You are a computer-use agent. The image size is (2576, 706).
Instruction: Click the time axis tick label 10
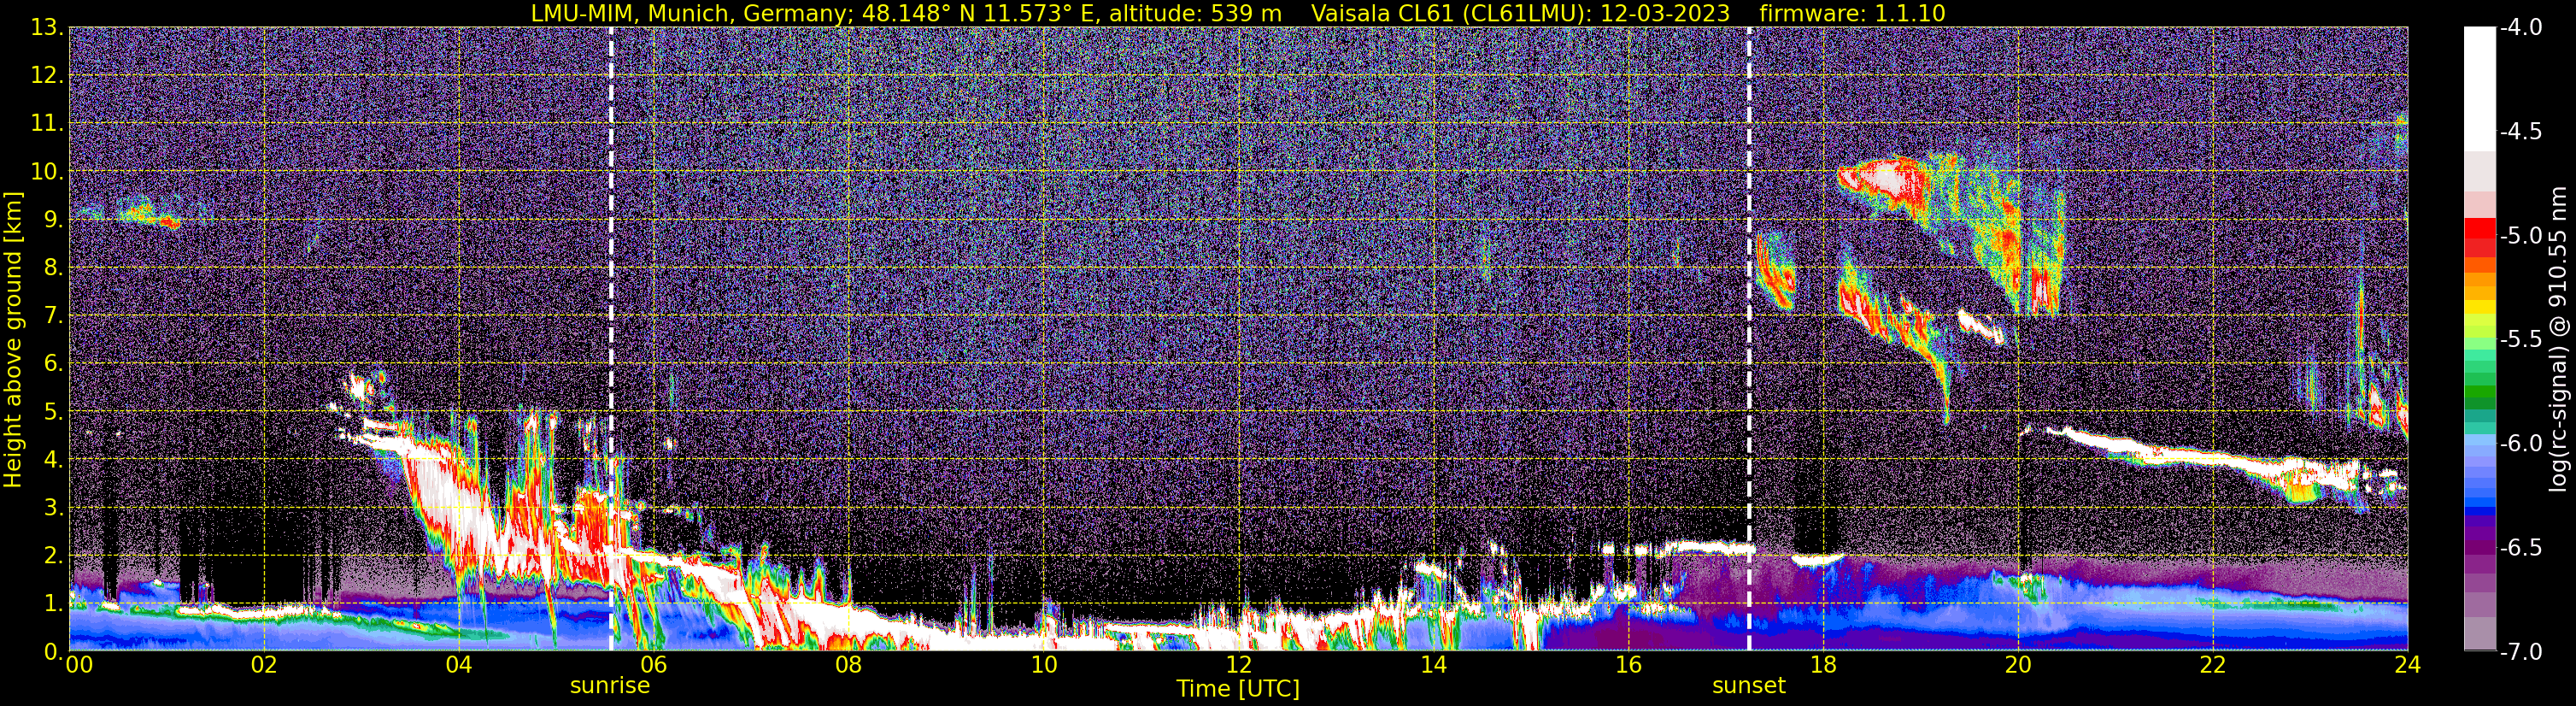click(x=1044, y=665)
